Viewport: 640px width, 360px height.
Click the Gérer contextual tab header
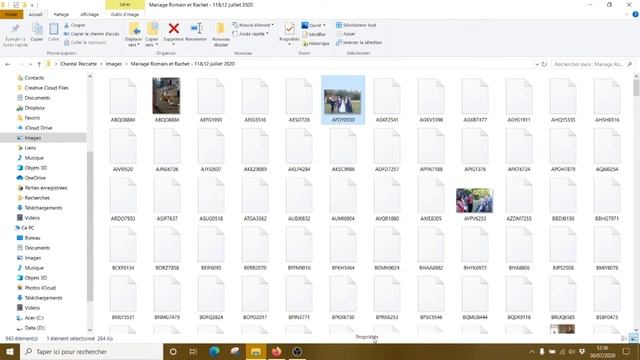click(x=125, y=4)
